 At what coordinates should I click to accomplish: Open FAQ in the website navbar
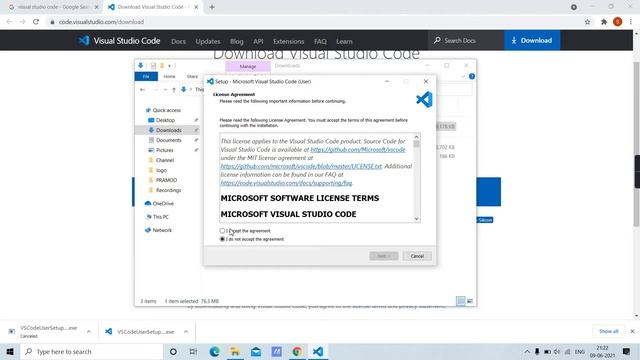tap(320, 41)
